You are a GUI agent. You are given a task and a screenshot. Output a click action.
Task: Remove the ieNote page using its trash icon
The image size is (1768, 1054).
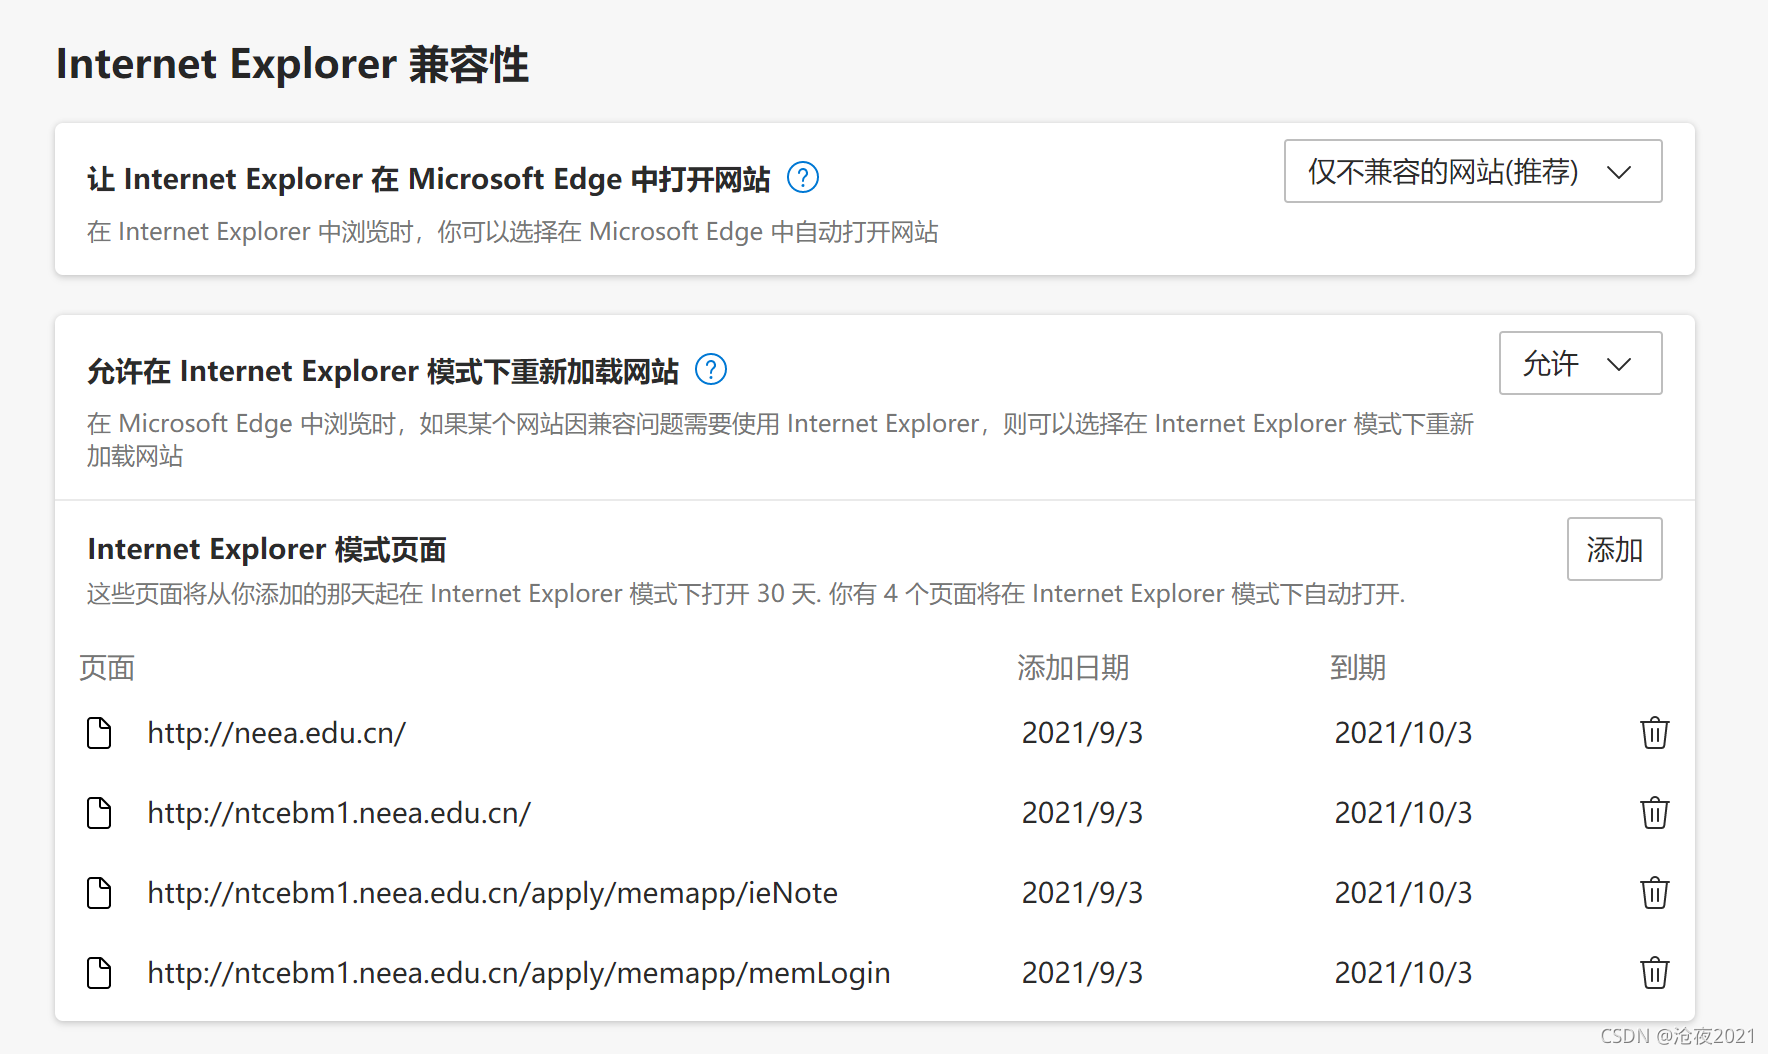point(1655,893)
